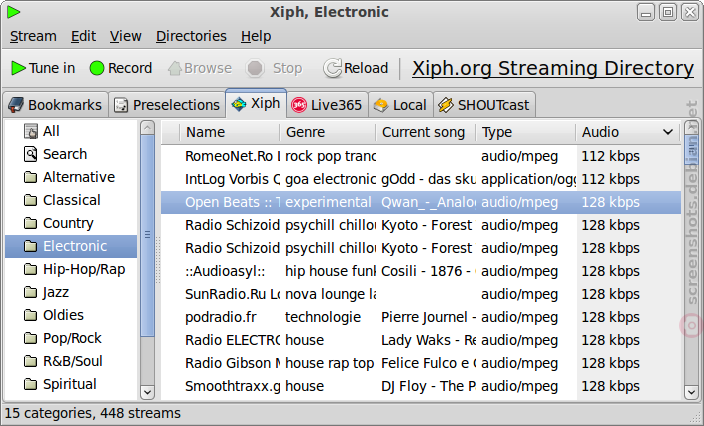This screenshot has width=704, height=426.
Task: Click the Classical folder icon
Action: [31, 200]
